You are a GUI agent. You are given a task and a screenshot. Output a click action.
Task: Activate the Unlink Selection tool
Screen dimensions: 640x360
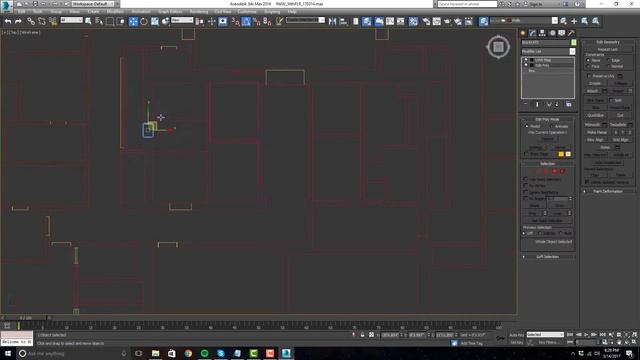click(x=42, y=21)
